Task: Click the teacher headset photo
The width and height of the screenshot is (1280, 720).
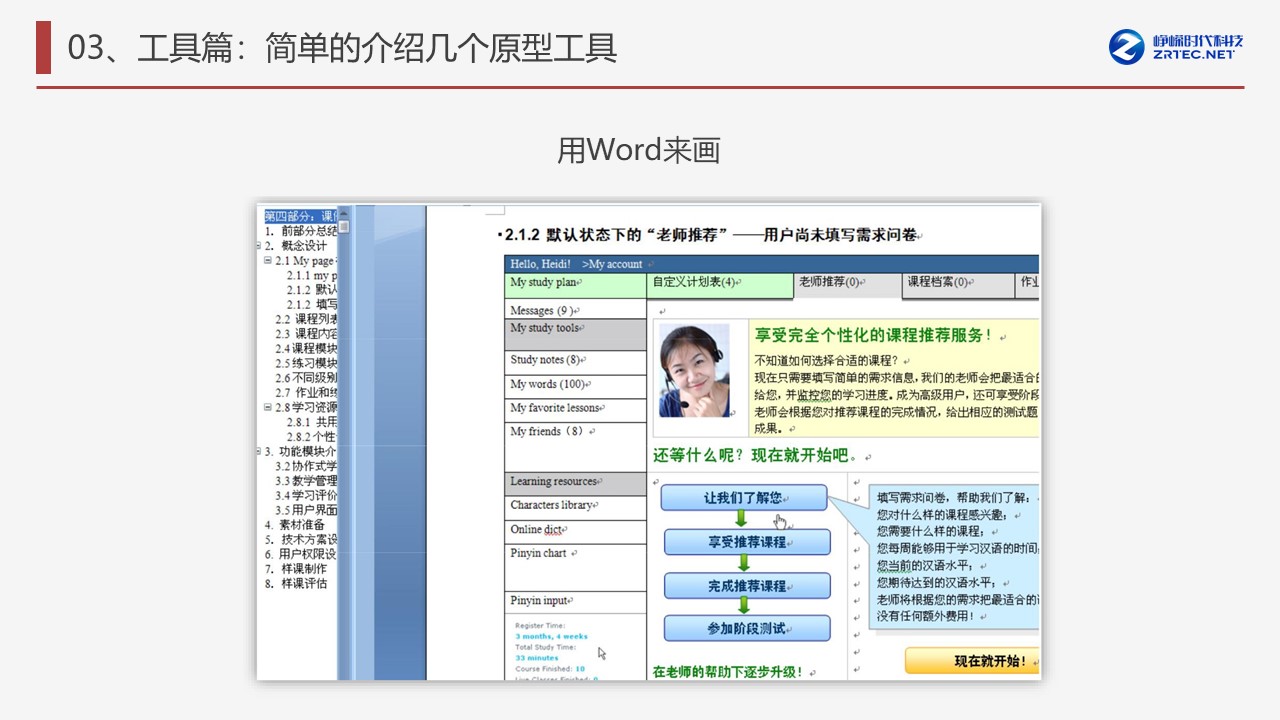Action: coord(693,372)
